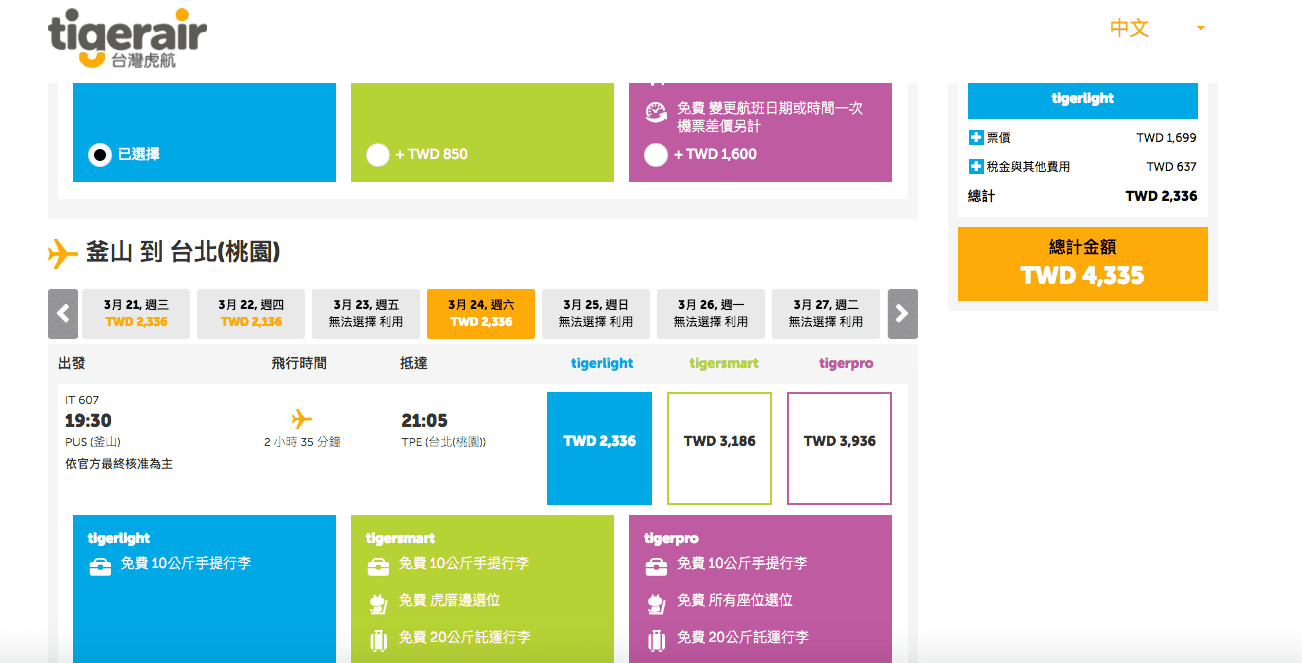Screen dimensions: 1302x663
Task: Choose the tigersmart TWD 3,186 fare
Action: [x=719, y=448]
